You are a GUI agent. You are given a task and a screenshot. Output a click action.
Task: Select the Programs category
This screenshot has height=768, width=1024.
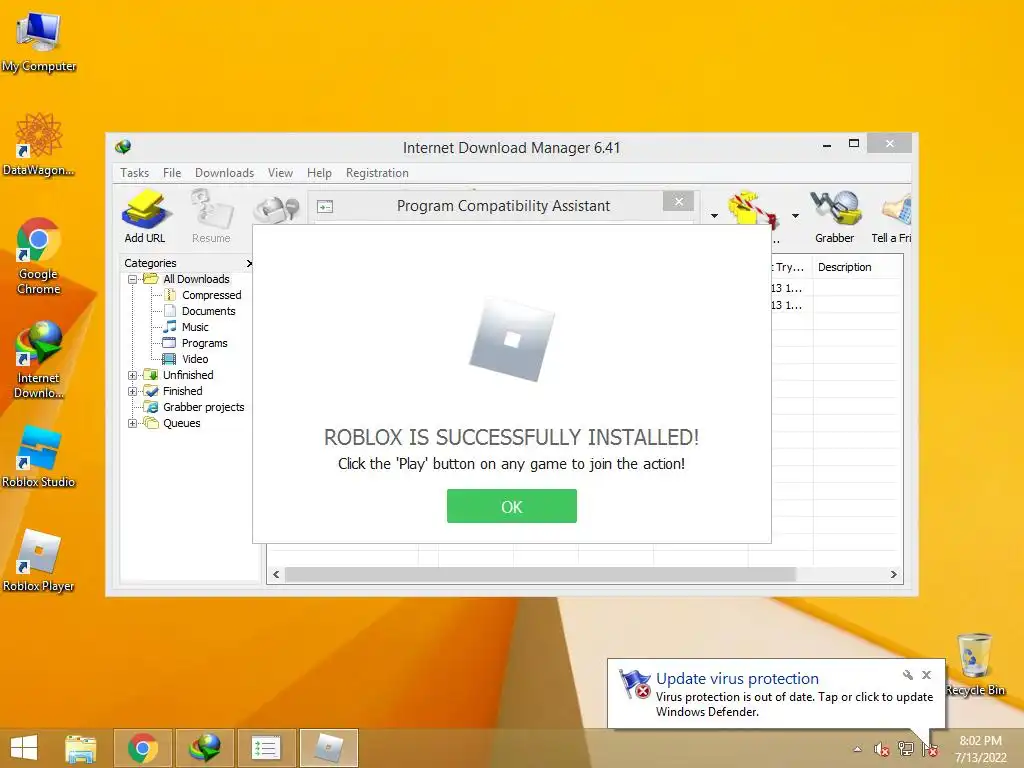pyautogui.click(x=204, y=343)
